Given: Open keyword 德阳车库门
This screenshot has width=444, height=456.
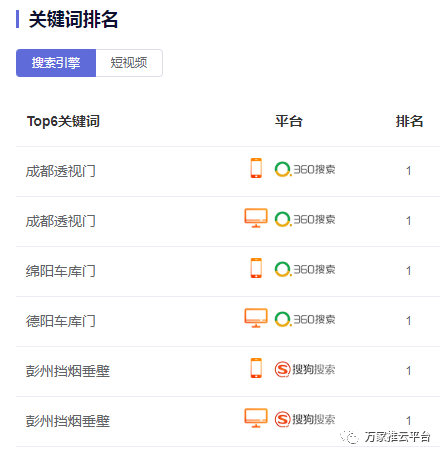Looking at the screenshot, I should click(x=61, y=321).
